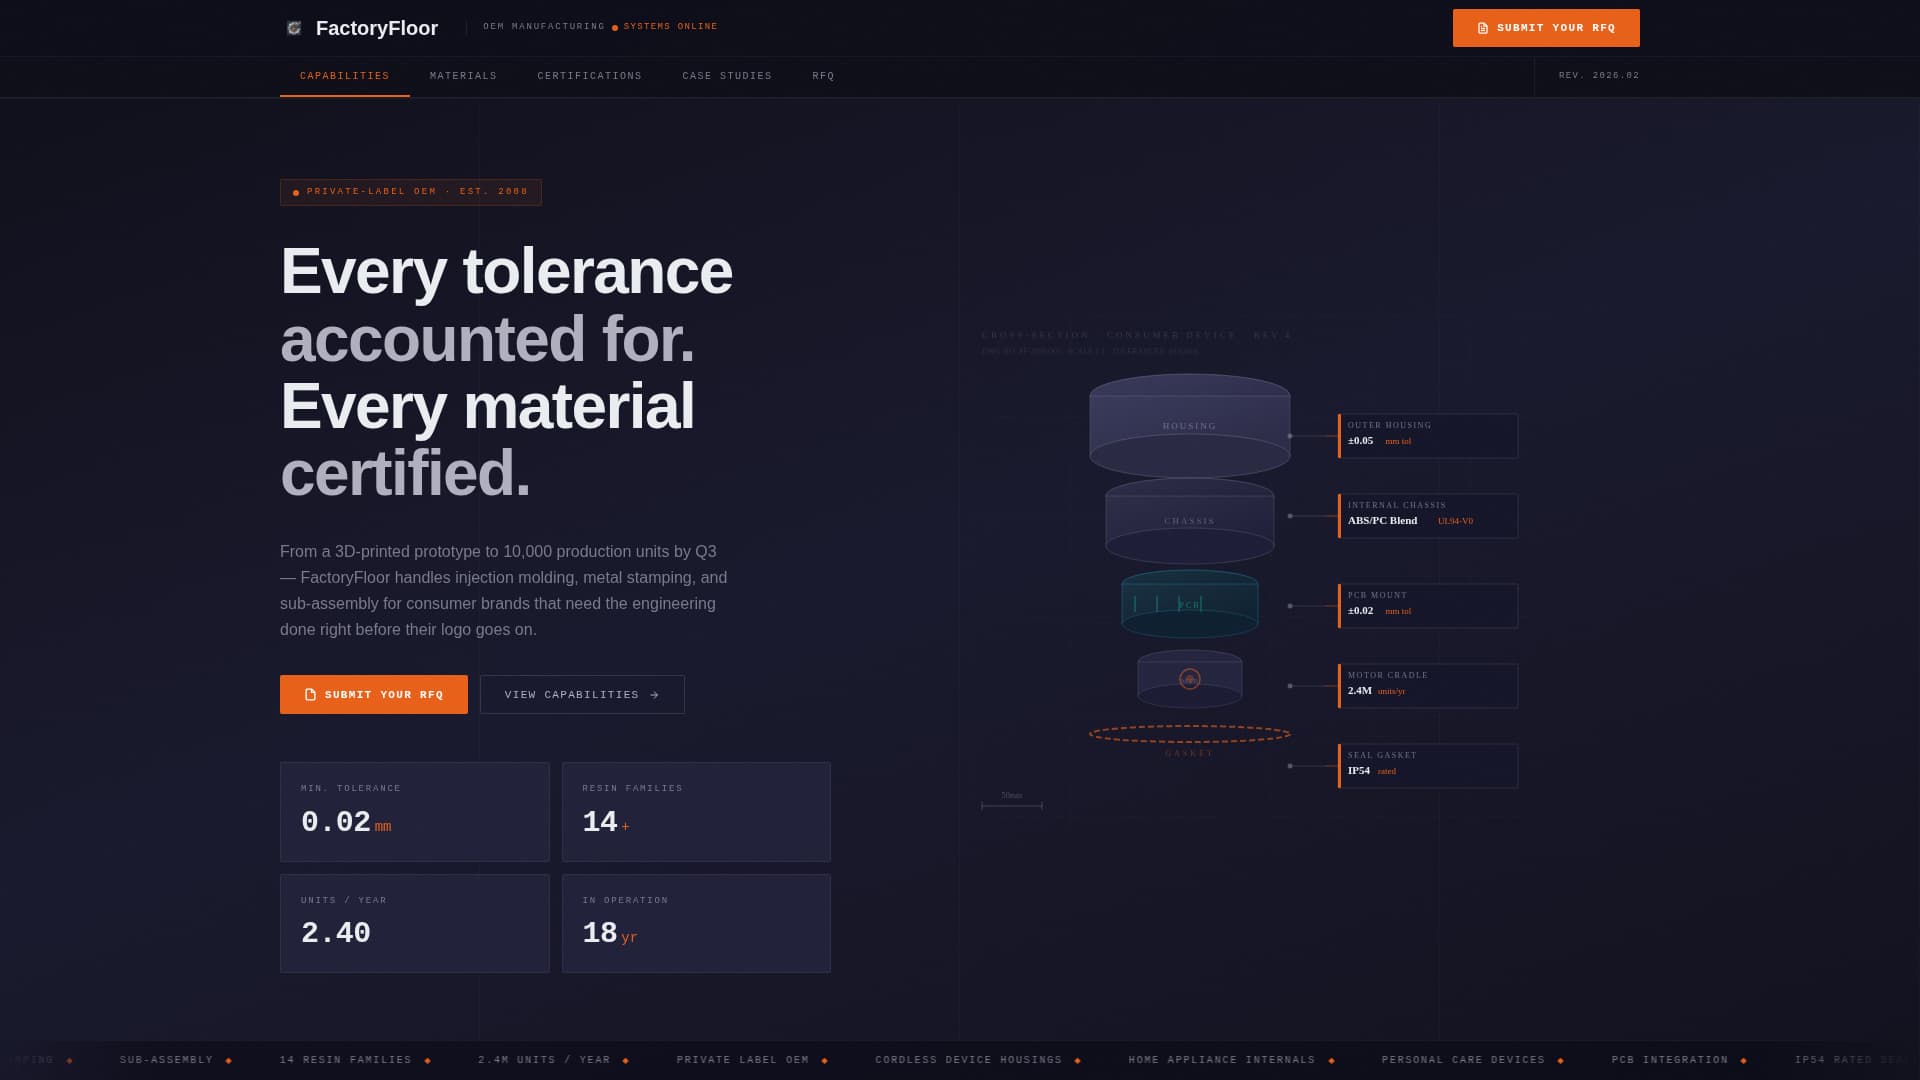Switch to the Materials tab
The height and width of the screenshot is (1080, 1920).
463,76
